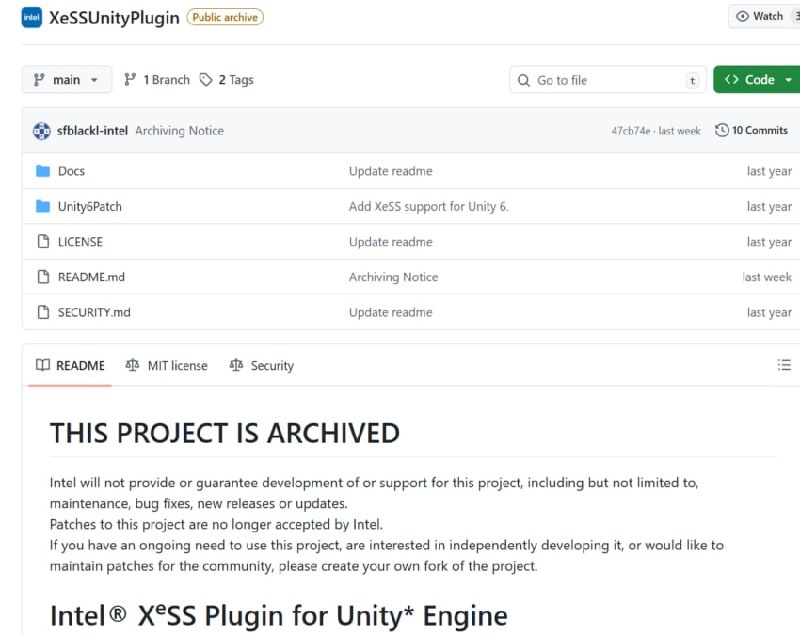Open the Unity6Patch folder icon
Image resolution: width=800 pixels, height=635 pixels.
click(x=43, y=207)
